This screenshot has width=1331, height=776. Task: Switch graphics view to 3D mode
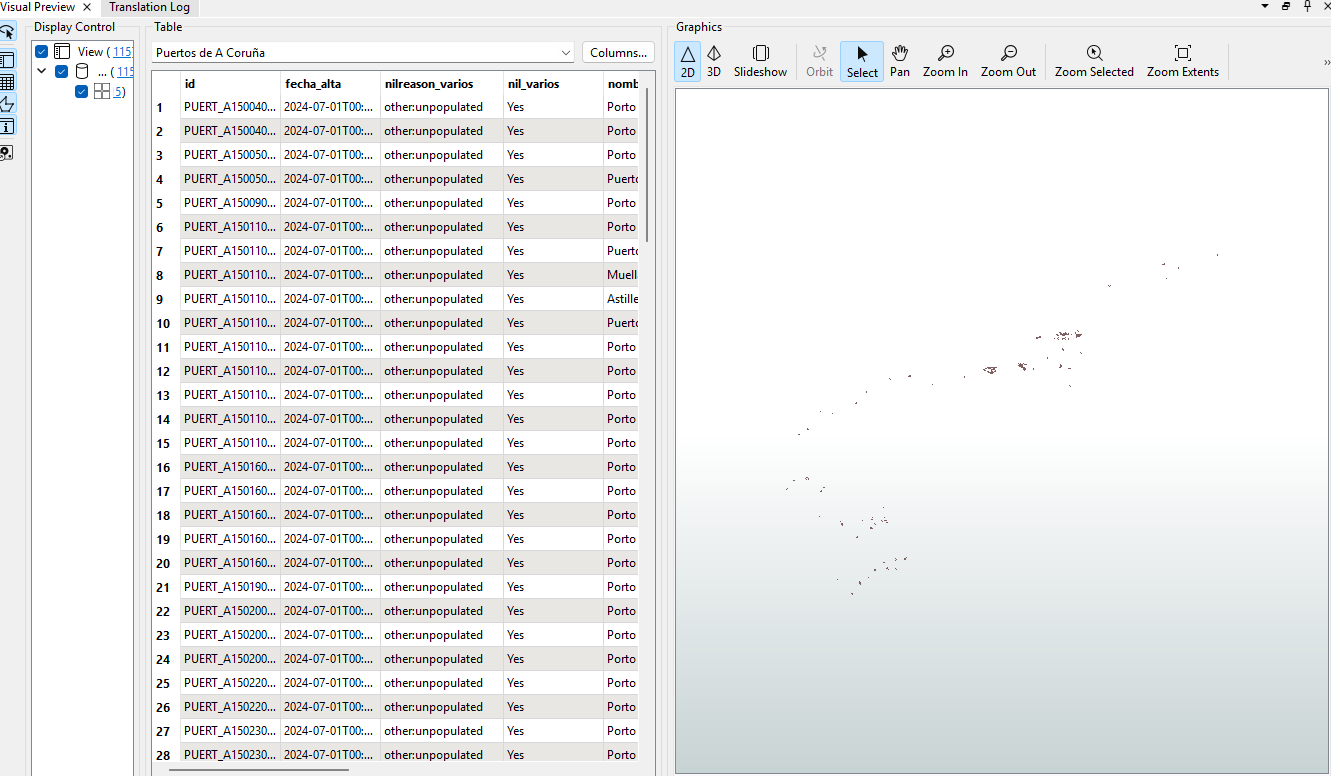pyautogui.click(x=714, y=61)
